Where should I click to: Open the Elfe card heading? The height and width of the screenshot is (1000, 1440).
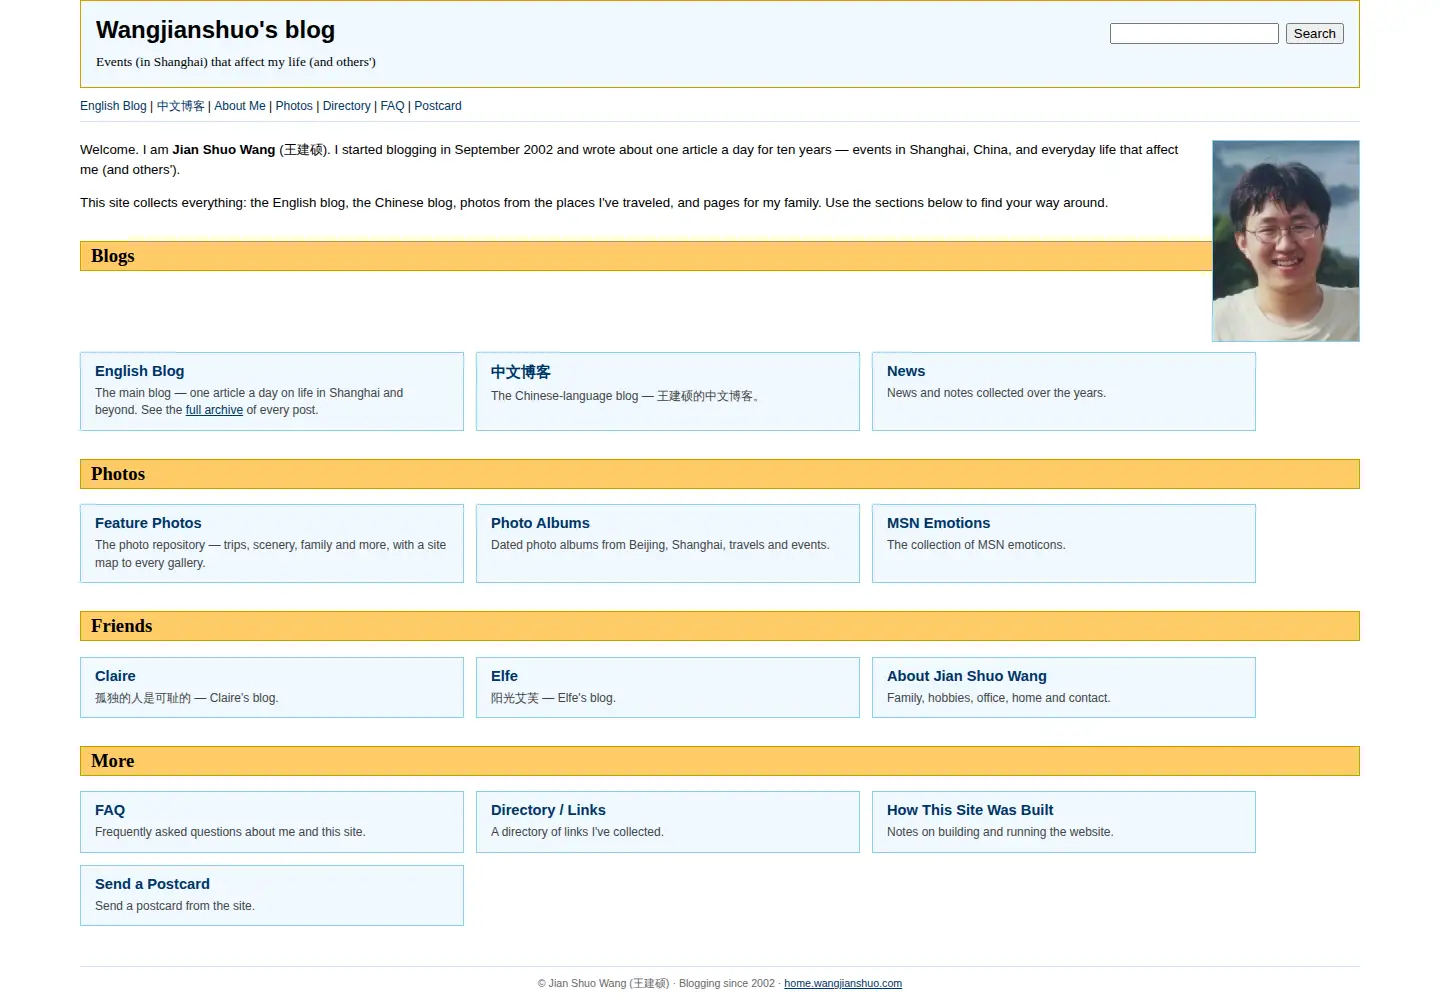coord(504,676)
